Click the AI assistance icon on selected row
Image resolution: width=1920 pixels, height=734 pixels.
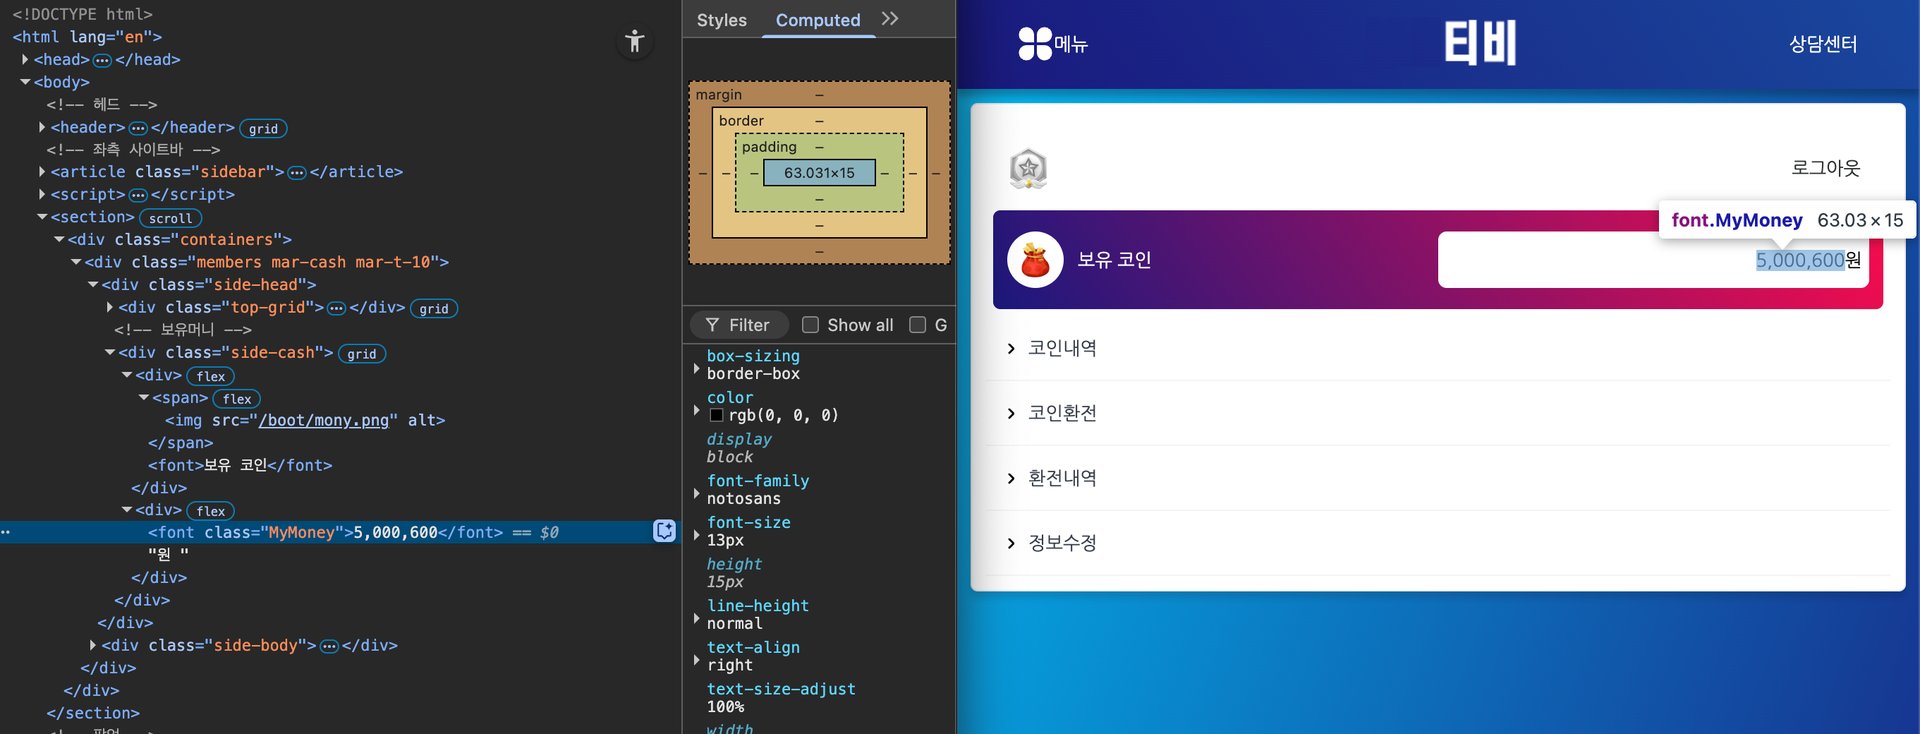664,531
